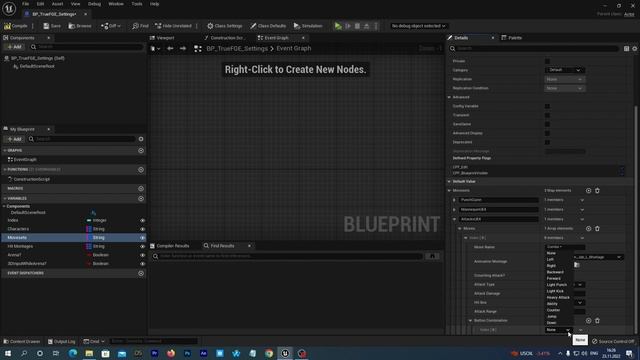
Task: Collapse the Advanced section in Details
Action: tap(449, 97)
